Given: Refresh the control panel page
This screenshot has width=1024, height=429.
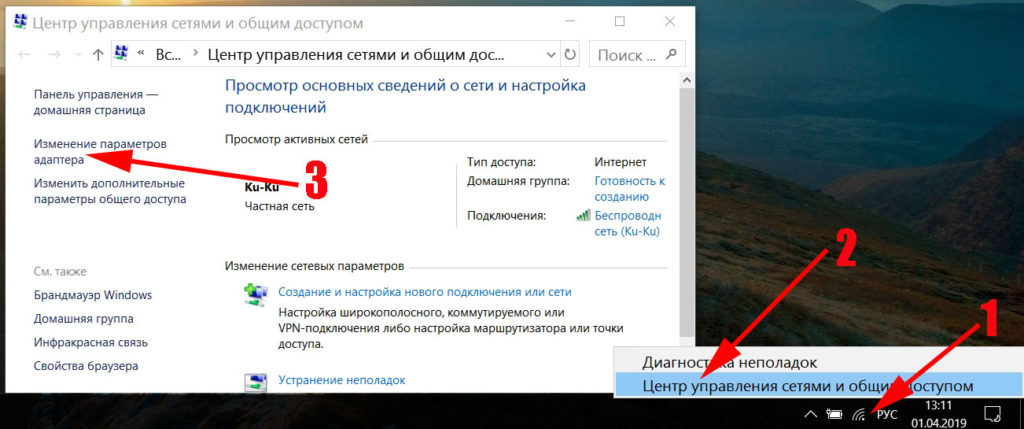Looking at the screenshot, I should point(569,53).
